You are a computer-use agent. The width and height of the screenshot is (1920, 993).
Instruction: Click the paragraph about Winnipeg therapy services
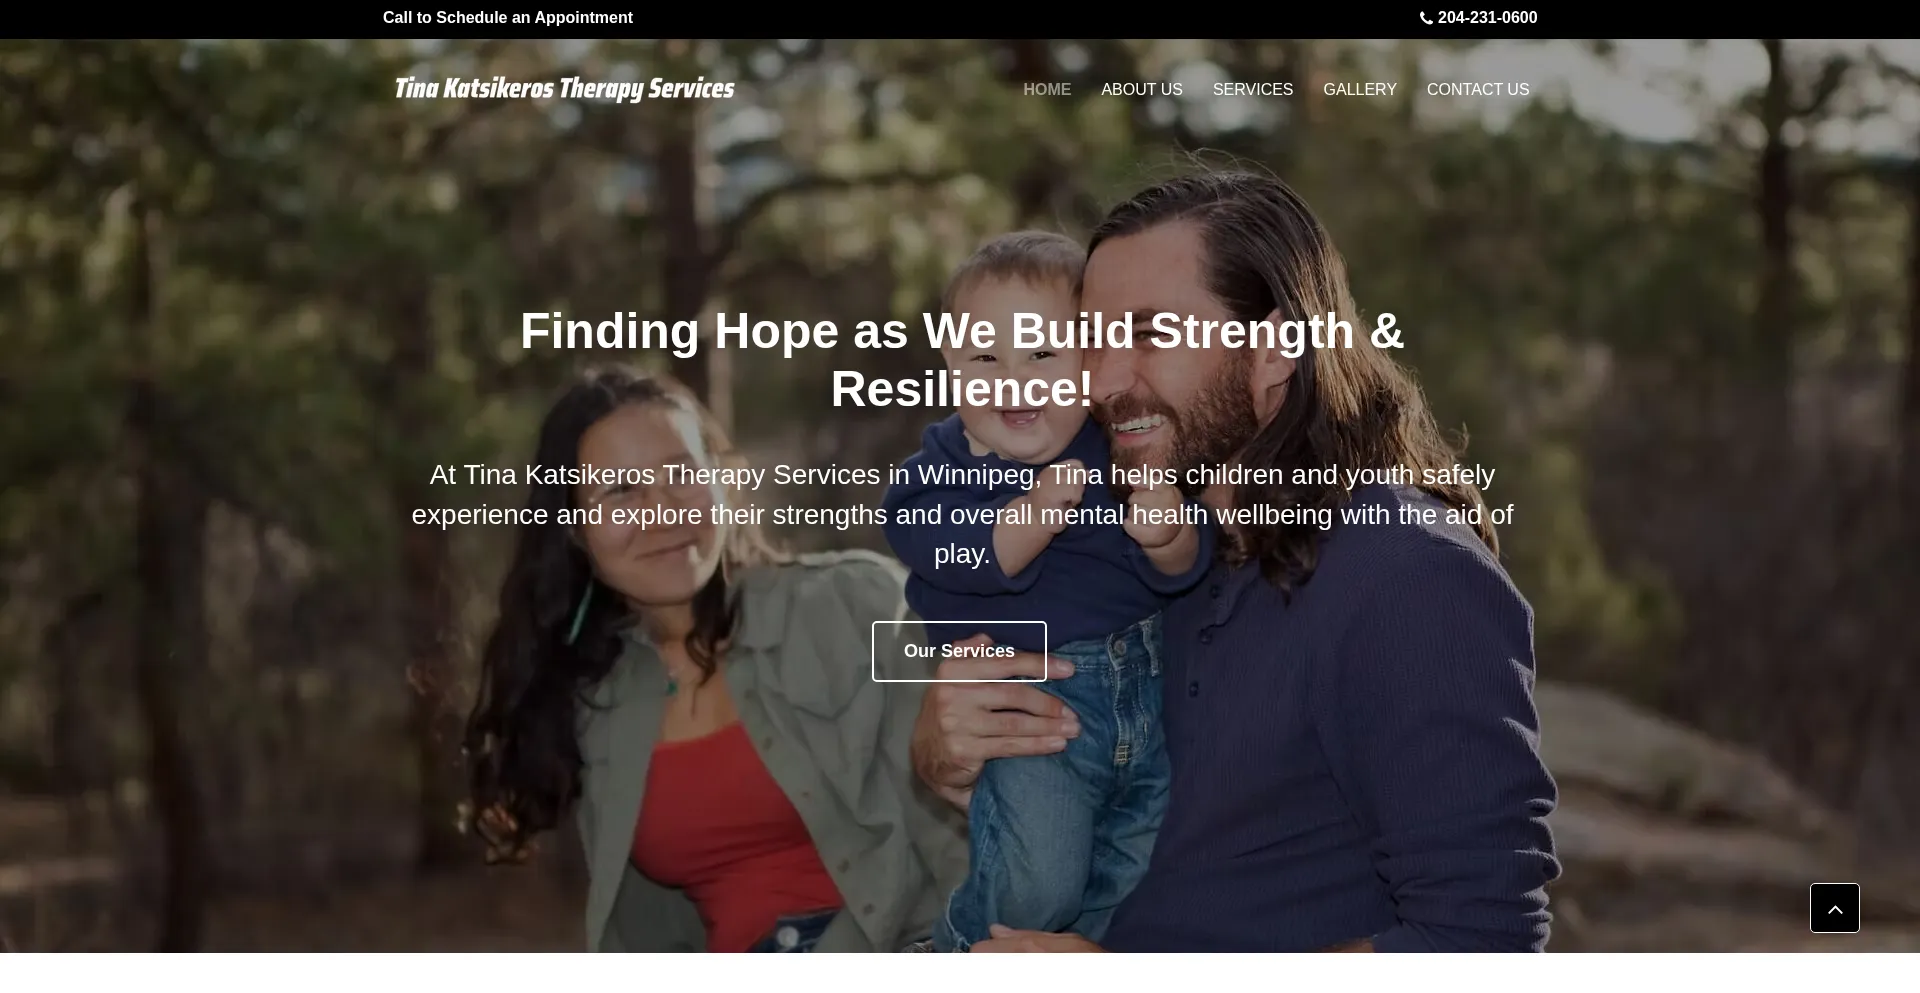[962, 514]
